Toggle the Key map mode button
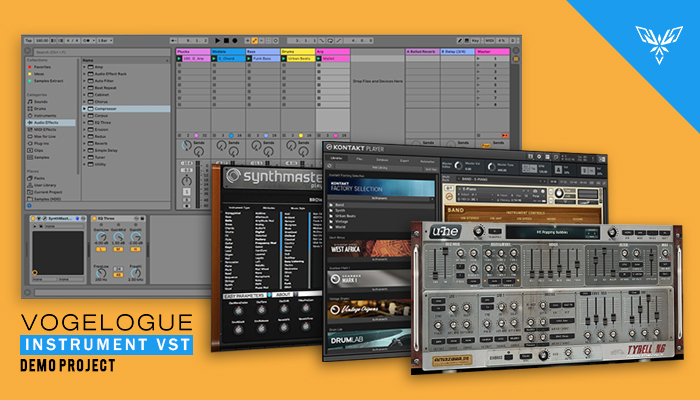 [x=475, y=41]
